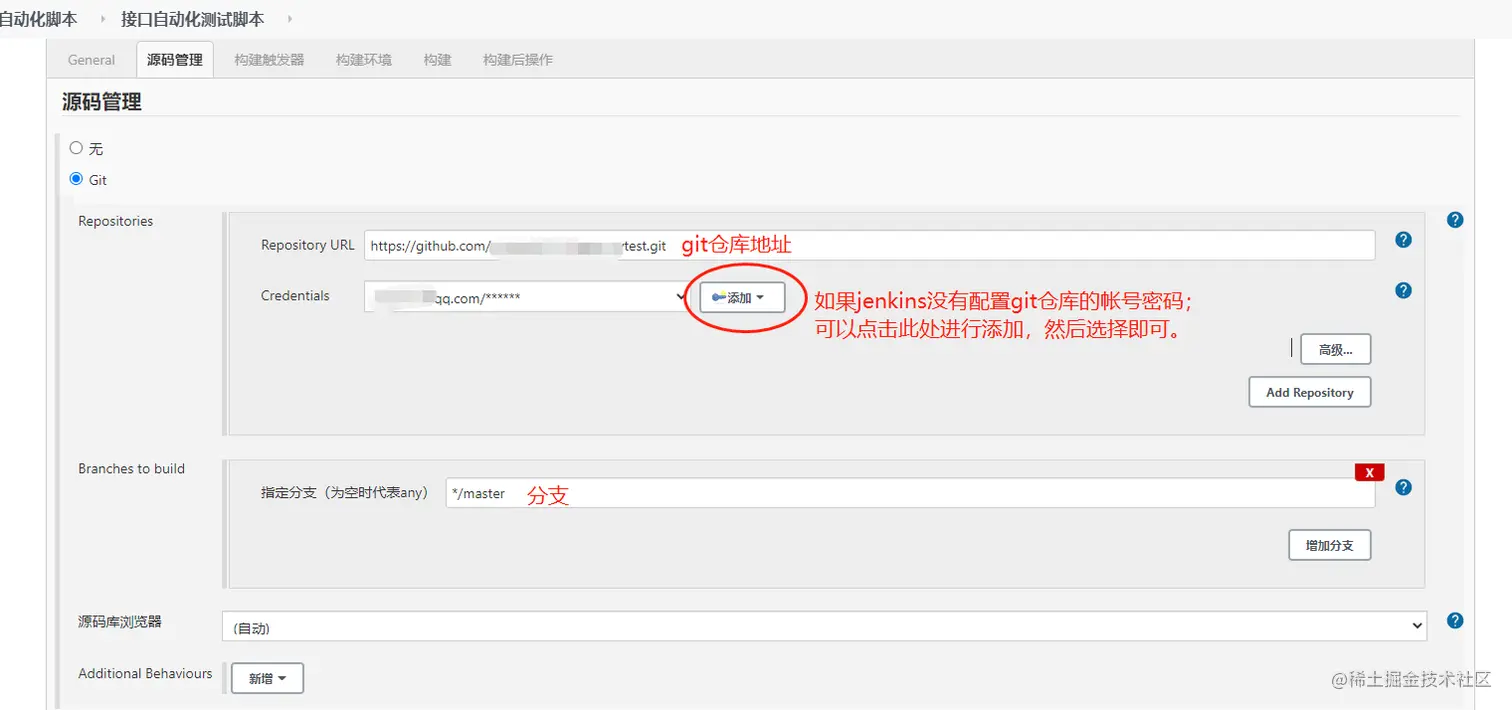Select the Git source control option
The height and width of the screenshot is (710, 1512).
tap(76, 180)
